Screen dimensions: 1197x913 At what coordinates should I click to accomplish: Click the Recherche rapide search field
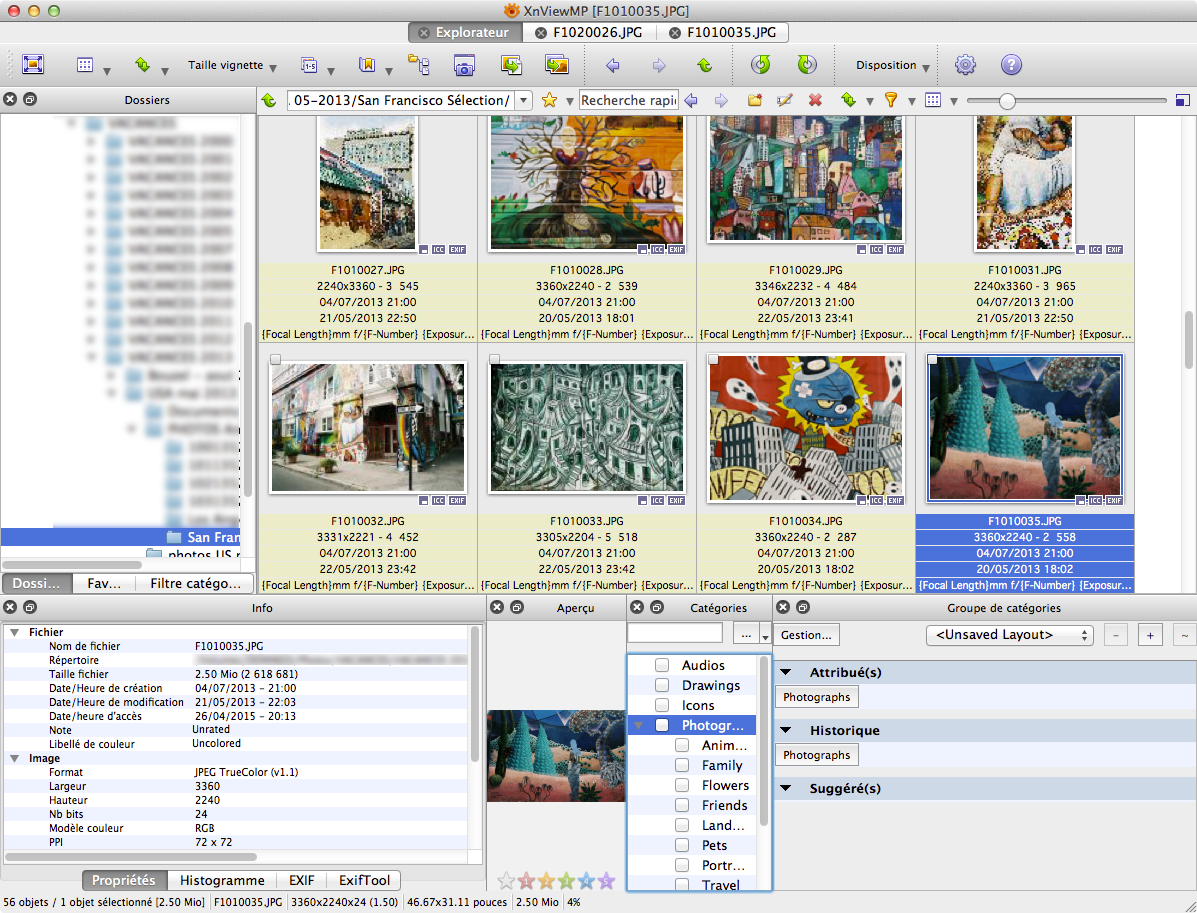click(x=628, y=100)
